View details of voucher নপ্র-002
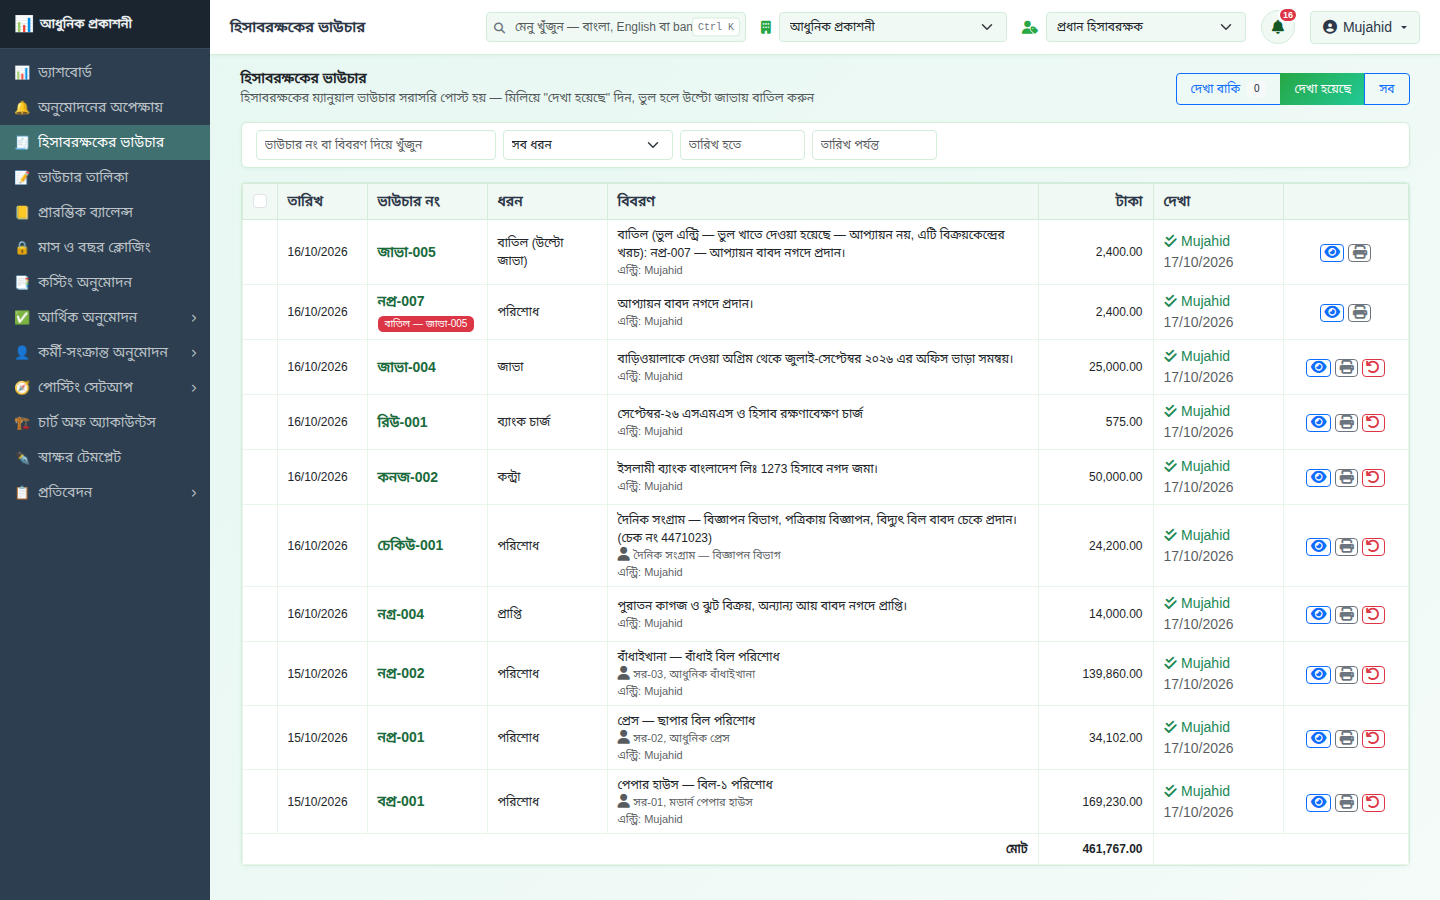 1319,674
